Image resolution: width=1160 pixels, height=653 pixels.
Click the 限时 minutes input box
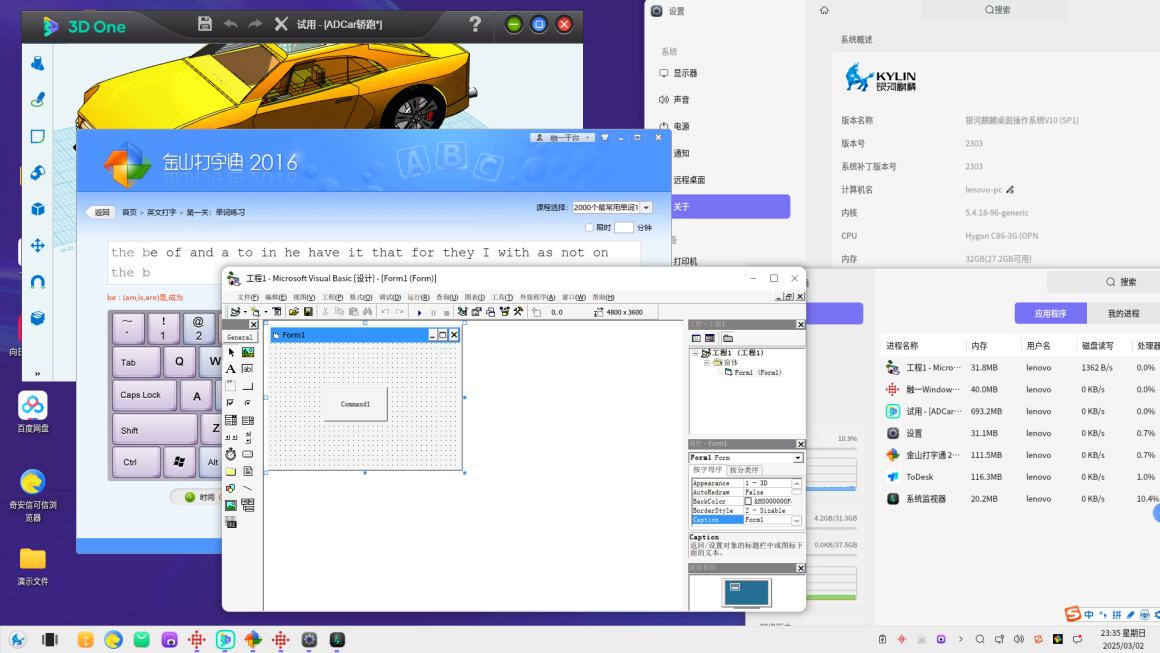624,228
